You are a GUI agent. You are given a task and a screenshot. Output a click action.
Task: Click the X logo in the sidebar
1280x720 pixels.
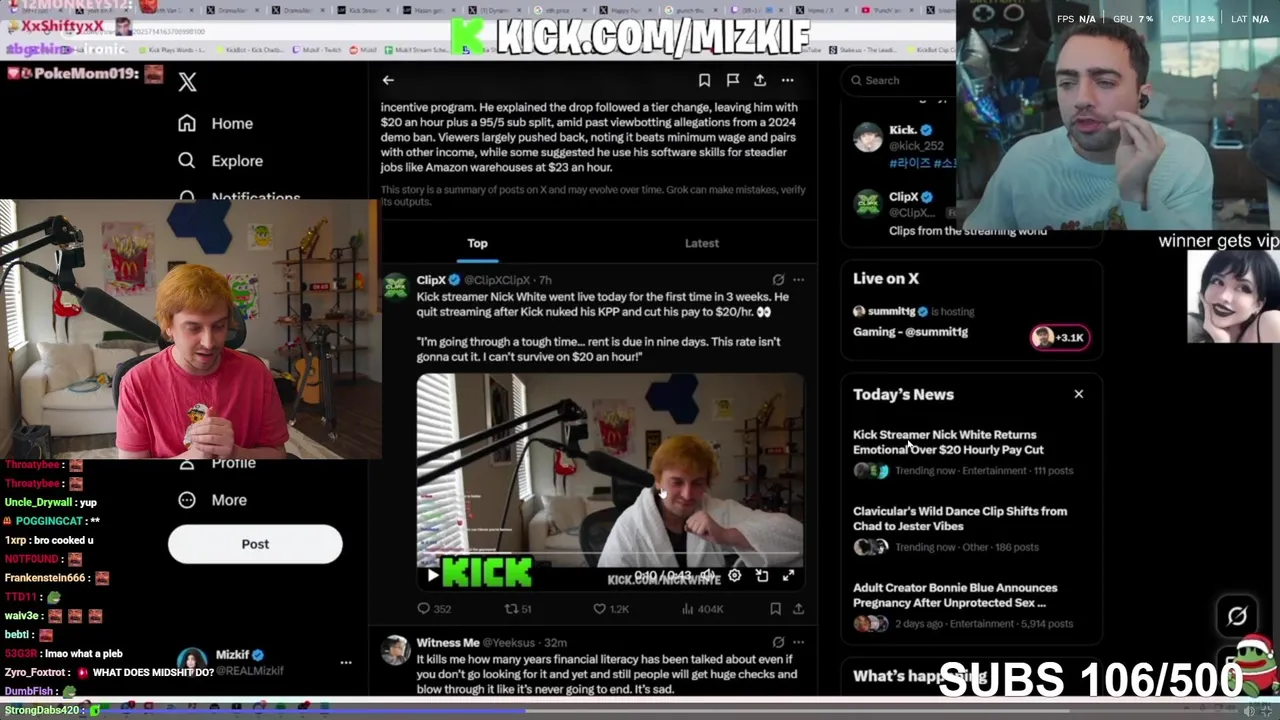(x=187, y=82)
